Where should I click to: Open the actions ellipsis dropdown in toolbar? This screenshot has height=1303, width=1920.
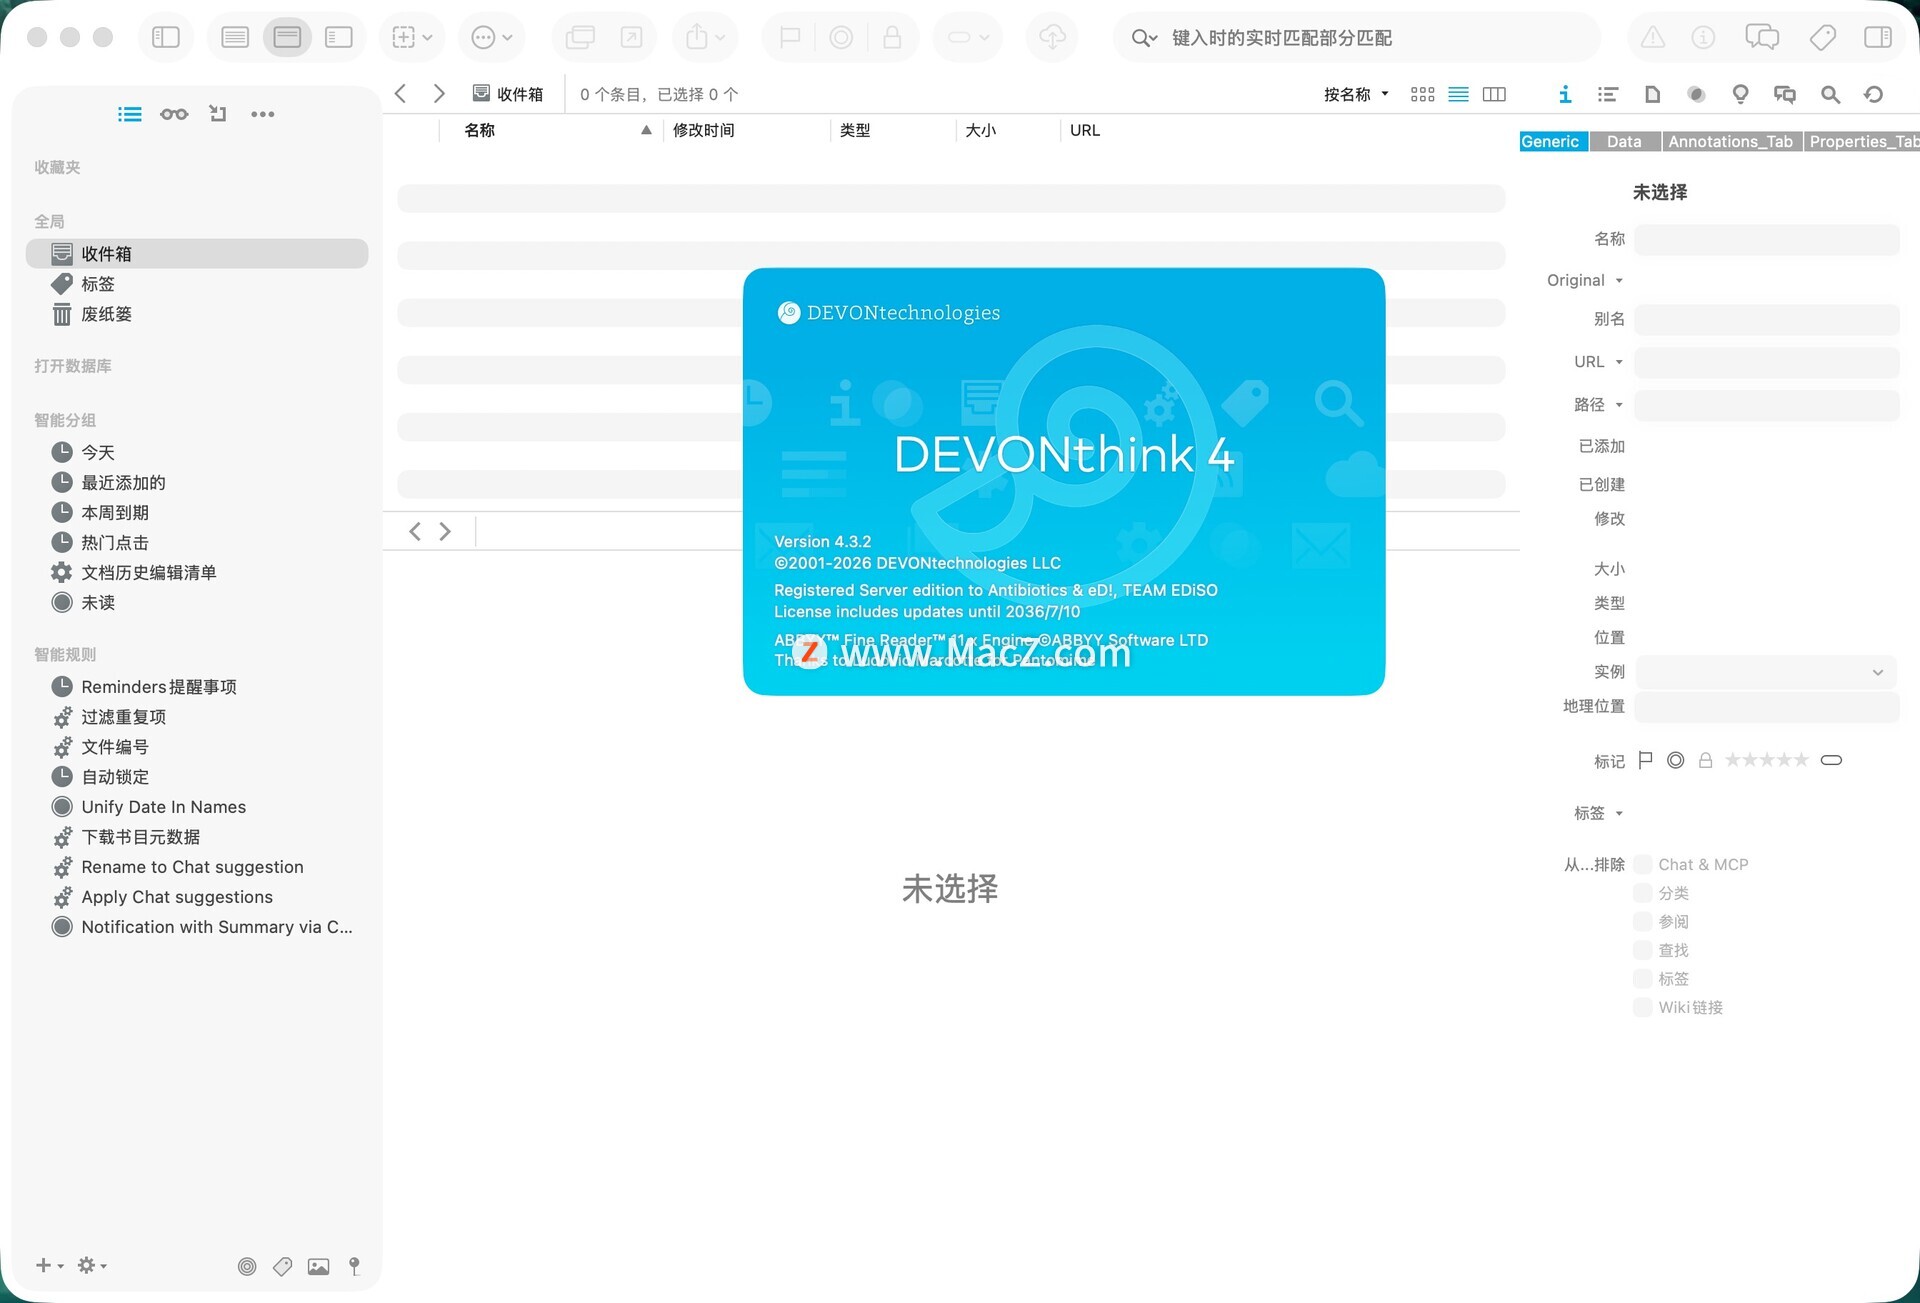[x=491, y=38]
